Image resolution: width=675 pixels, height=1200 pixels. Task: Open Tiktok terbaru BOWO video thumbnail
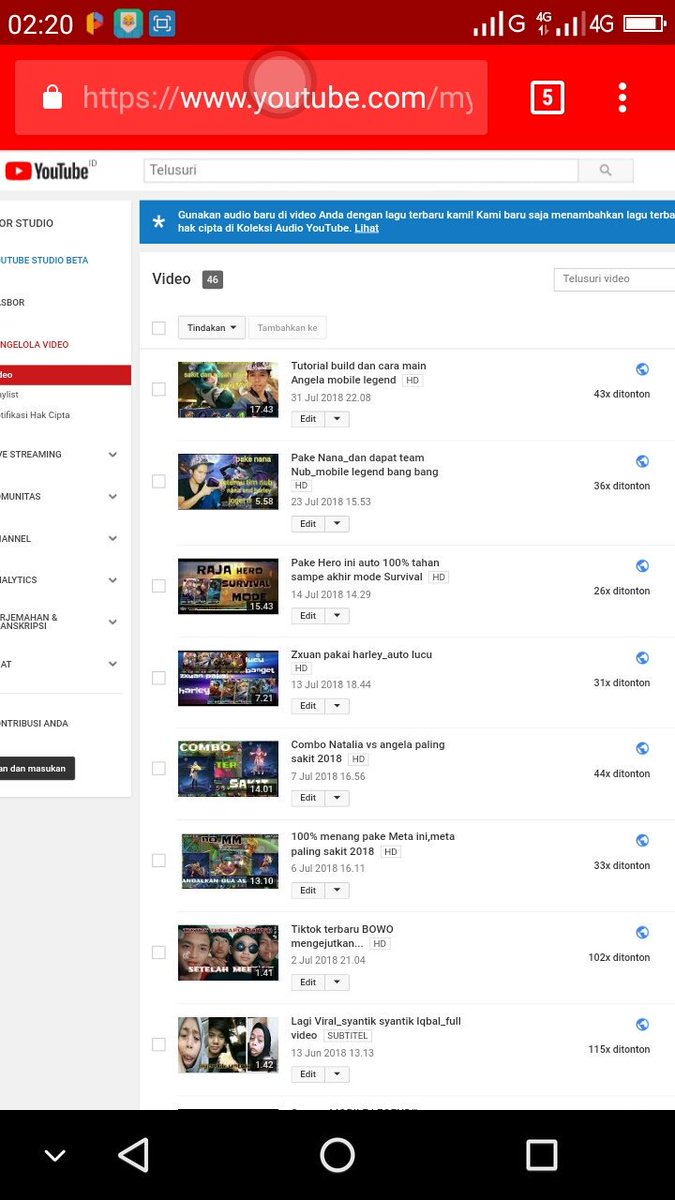(x=228, y=953)
